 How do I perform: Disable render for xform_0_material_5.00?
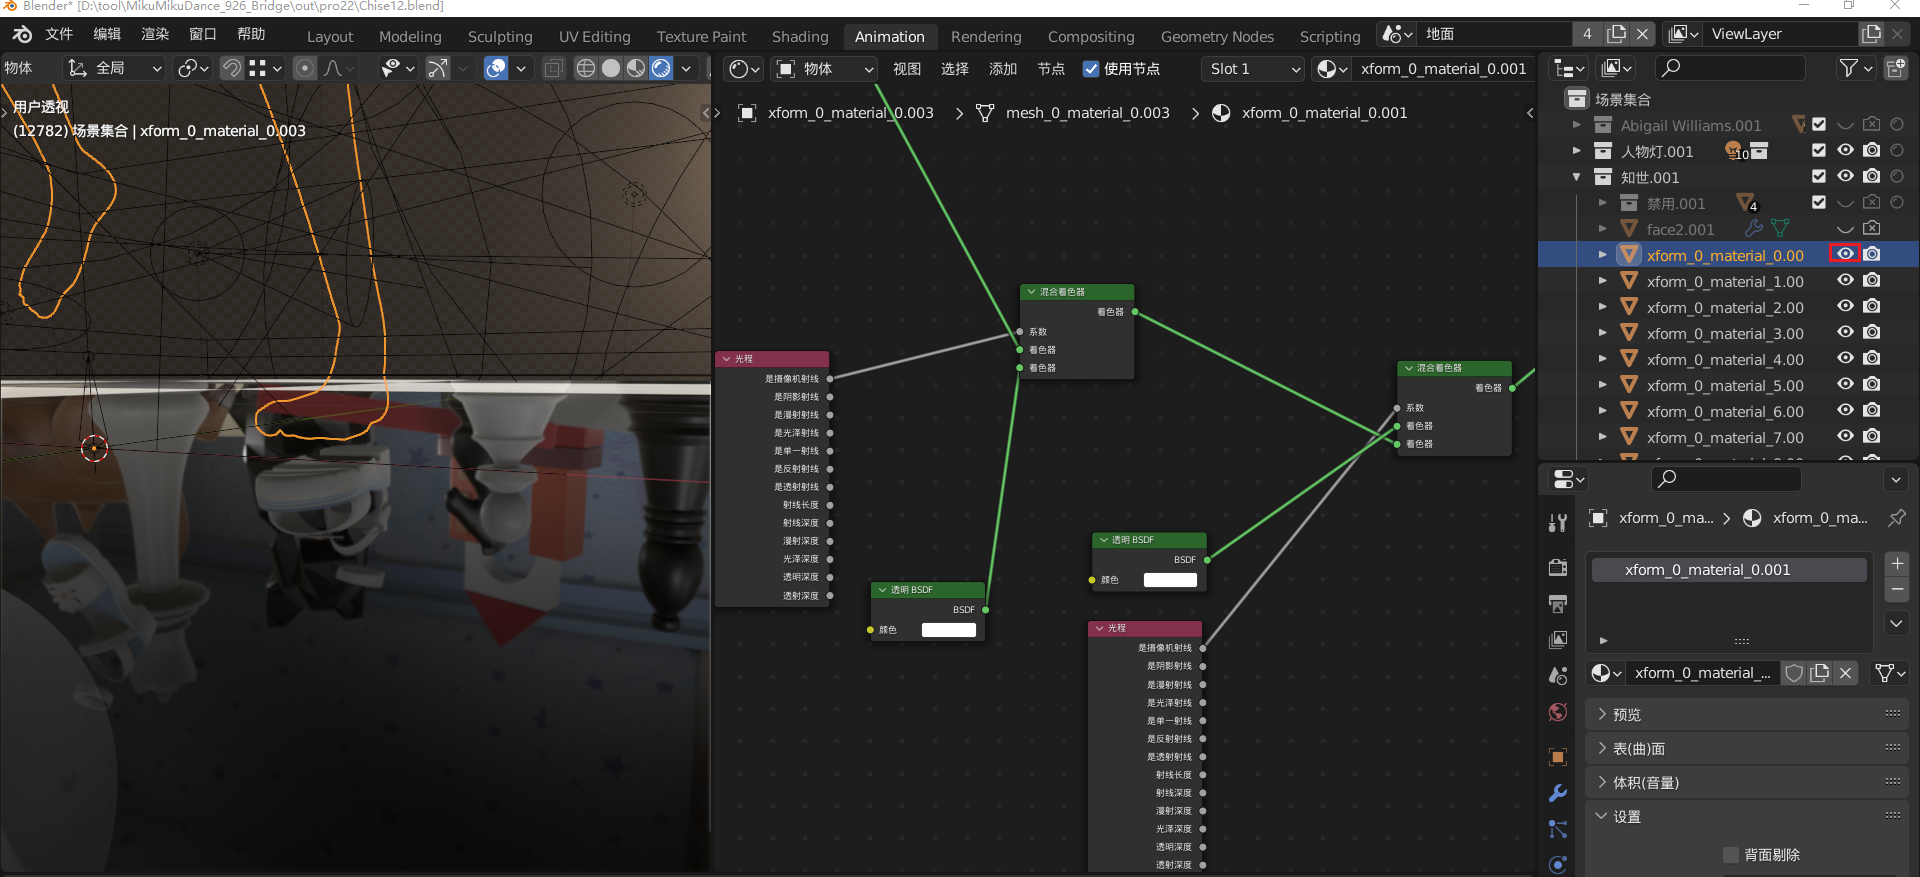coord(1872,385)
